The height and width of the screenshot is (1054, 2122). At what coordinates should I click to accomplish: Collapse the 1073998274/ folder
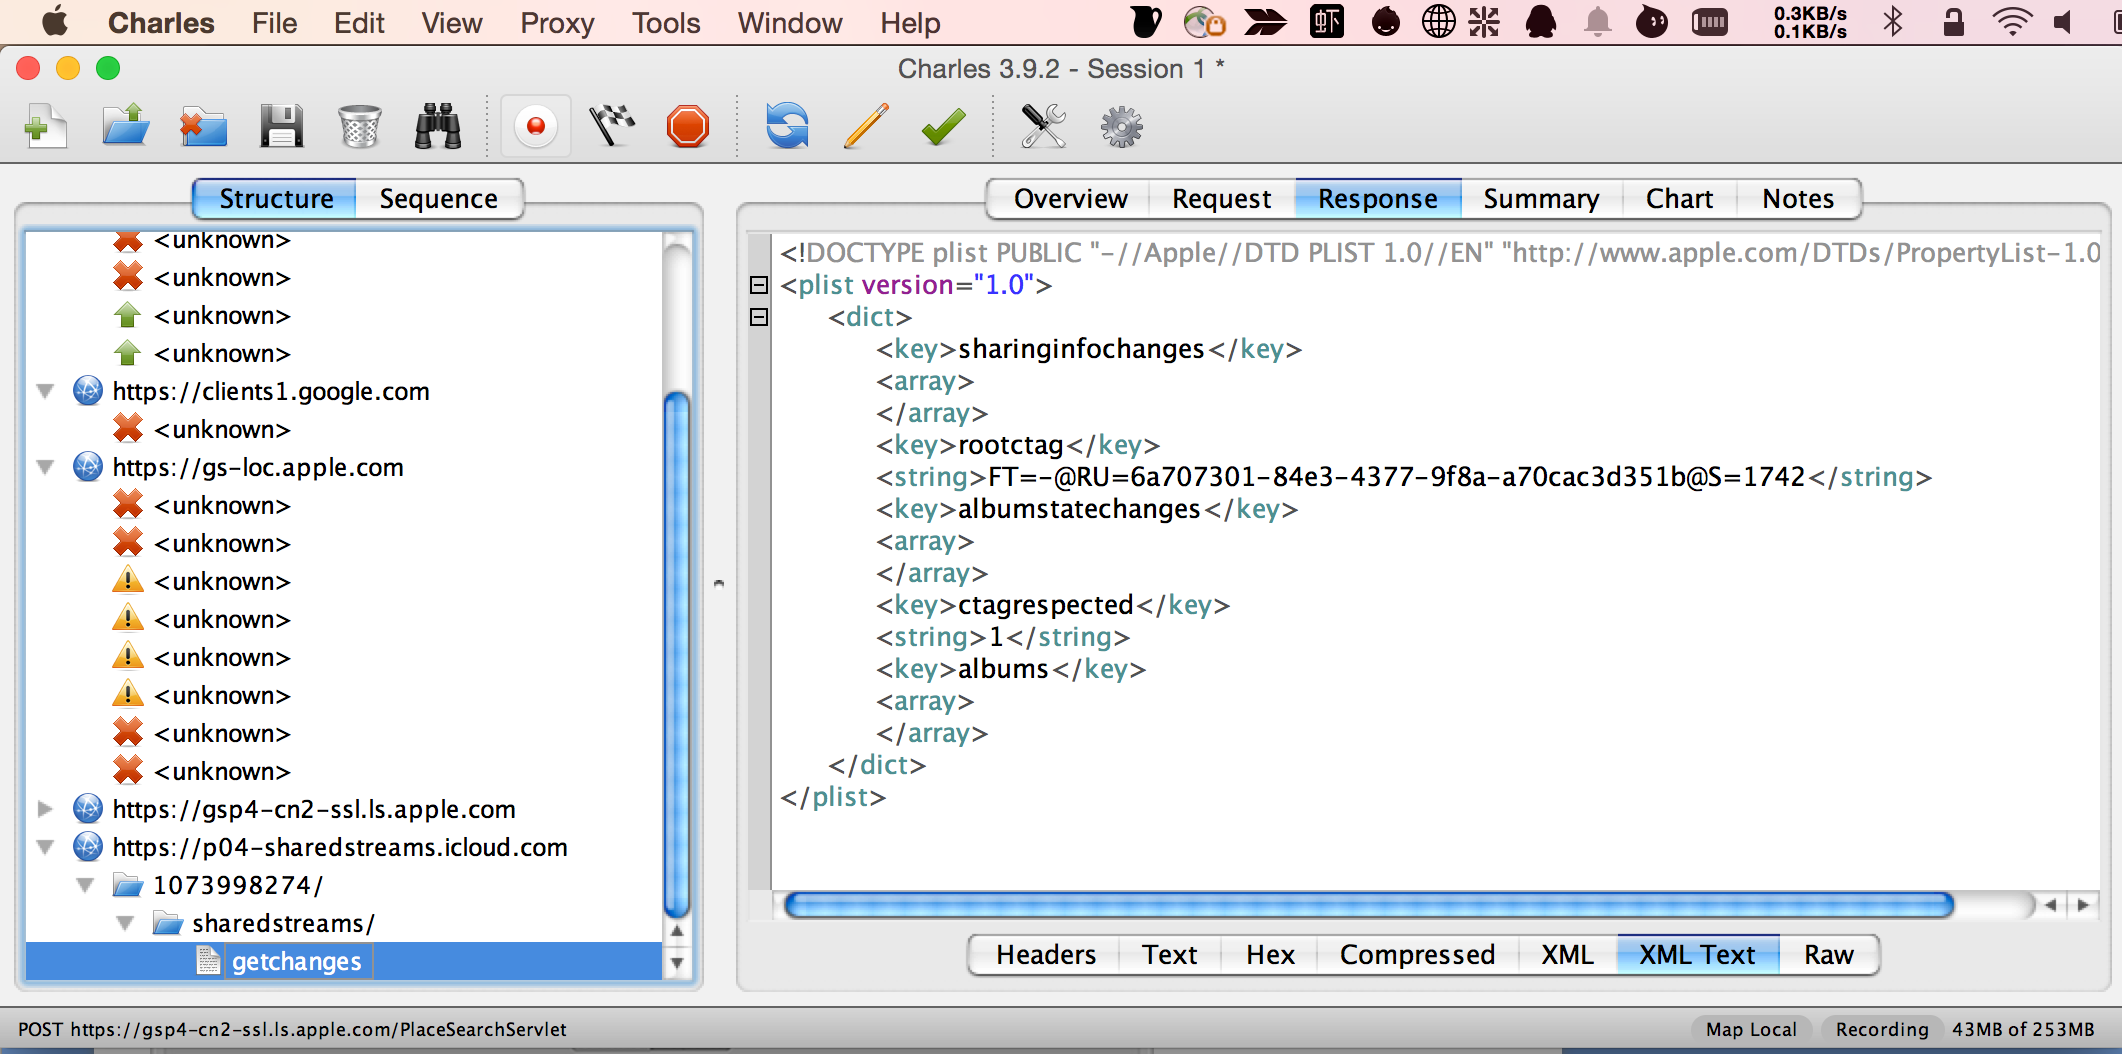click(85, 885)
